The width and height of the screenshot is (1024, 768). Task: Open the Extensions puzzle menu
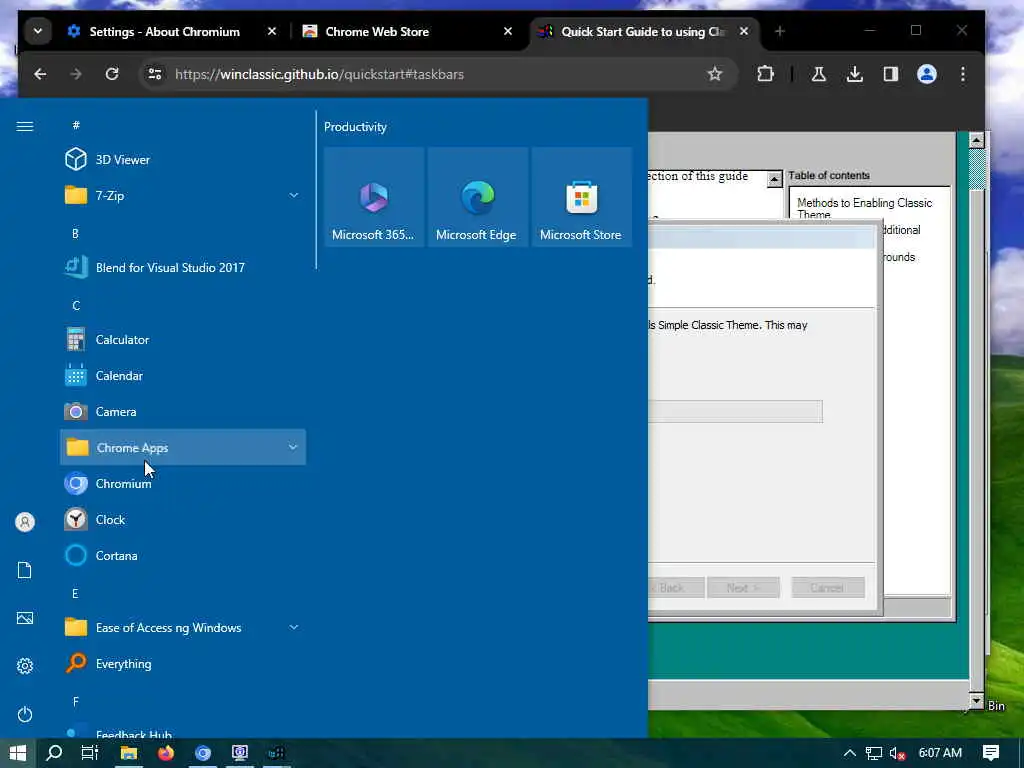(x=765, y=74)
